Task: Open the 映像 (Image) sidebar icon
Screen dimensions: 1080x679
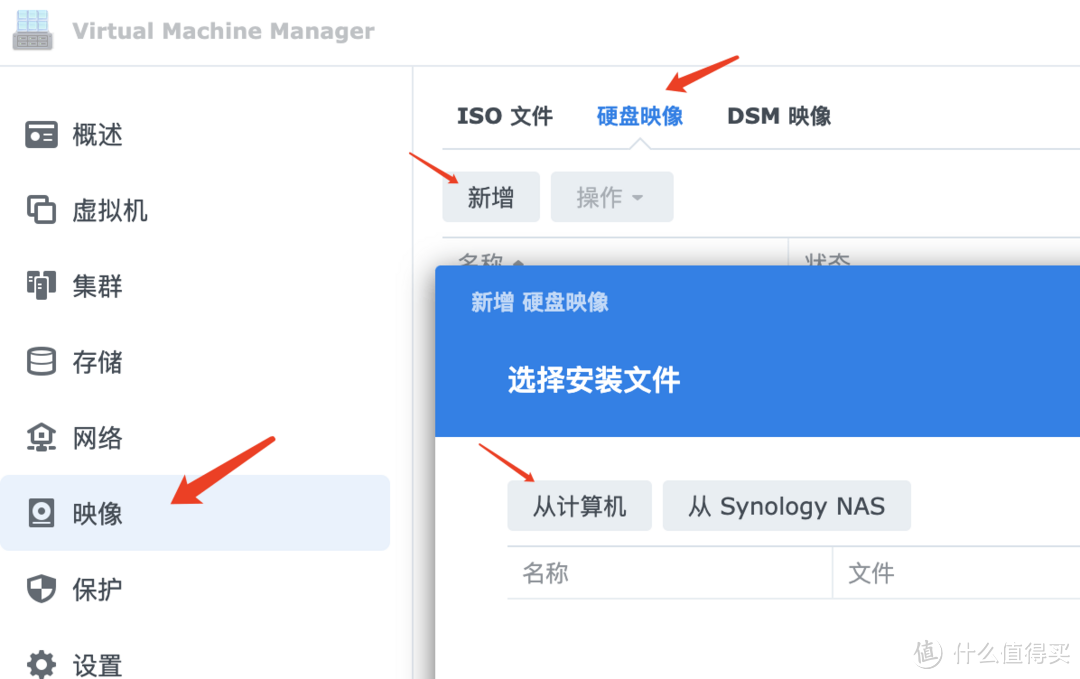Action: click(41, 513)
